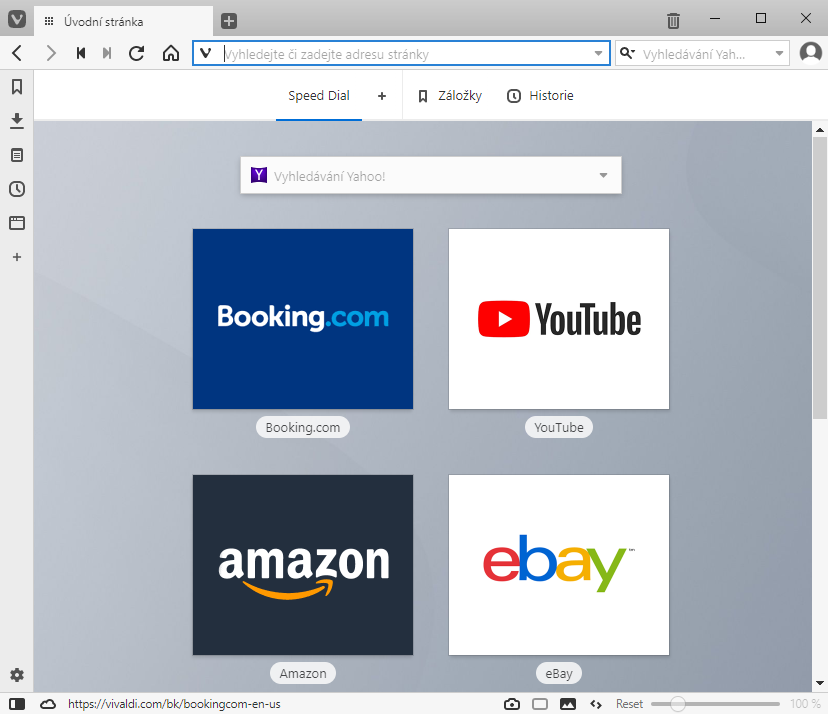Viewport: 828px width, 714px height.
Task: Open the closed tabs trash can
Action: tap(673, 21)
